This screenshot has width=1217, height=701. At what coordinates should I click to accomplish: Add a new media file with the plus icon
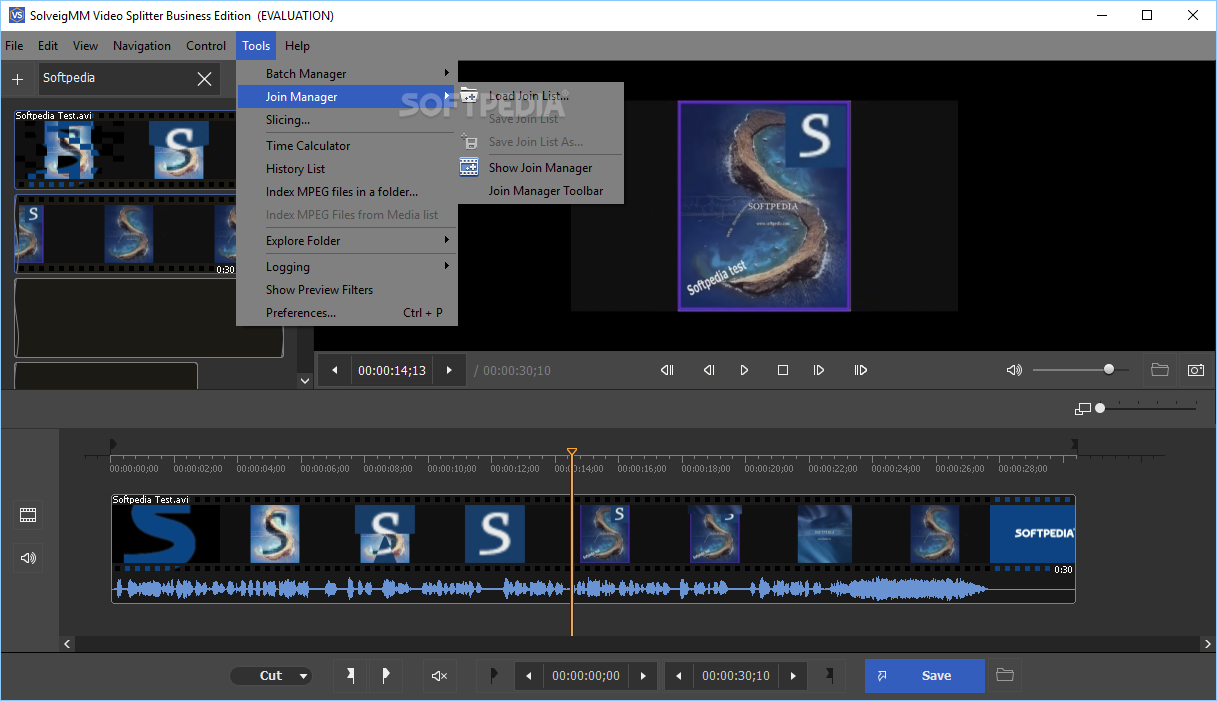point(17,79)
